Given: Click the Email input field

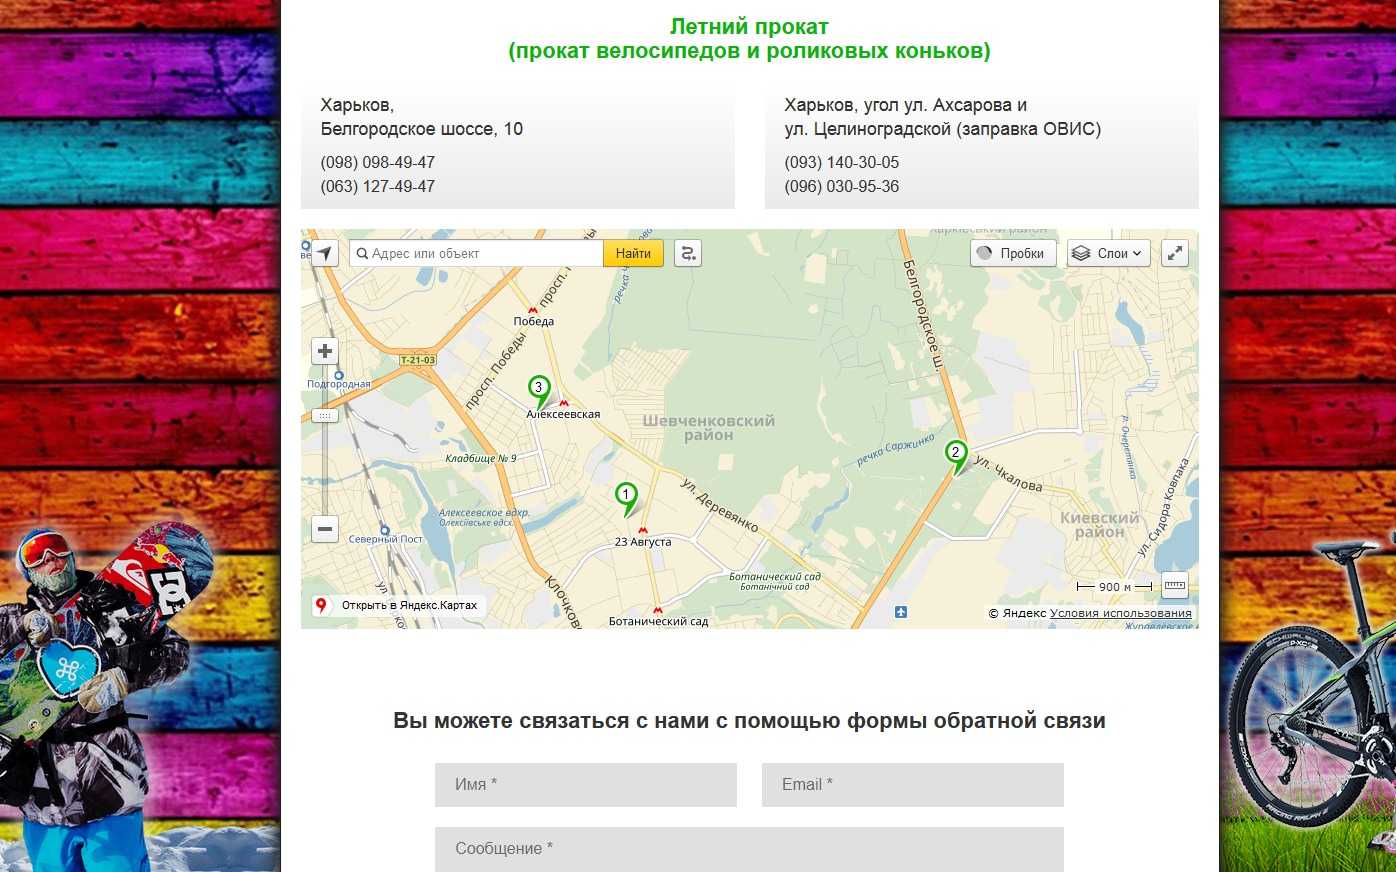Looking at the screenshot, I should pyautogui.click(x=912, y=785).
